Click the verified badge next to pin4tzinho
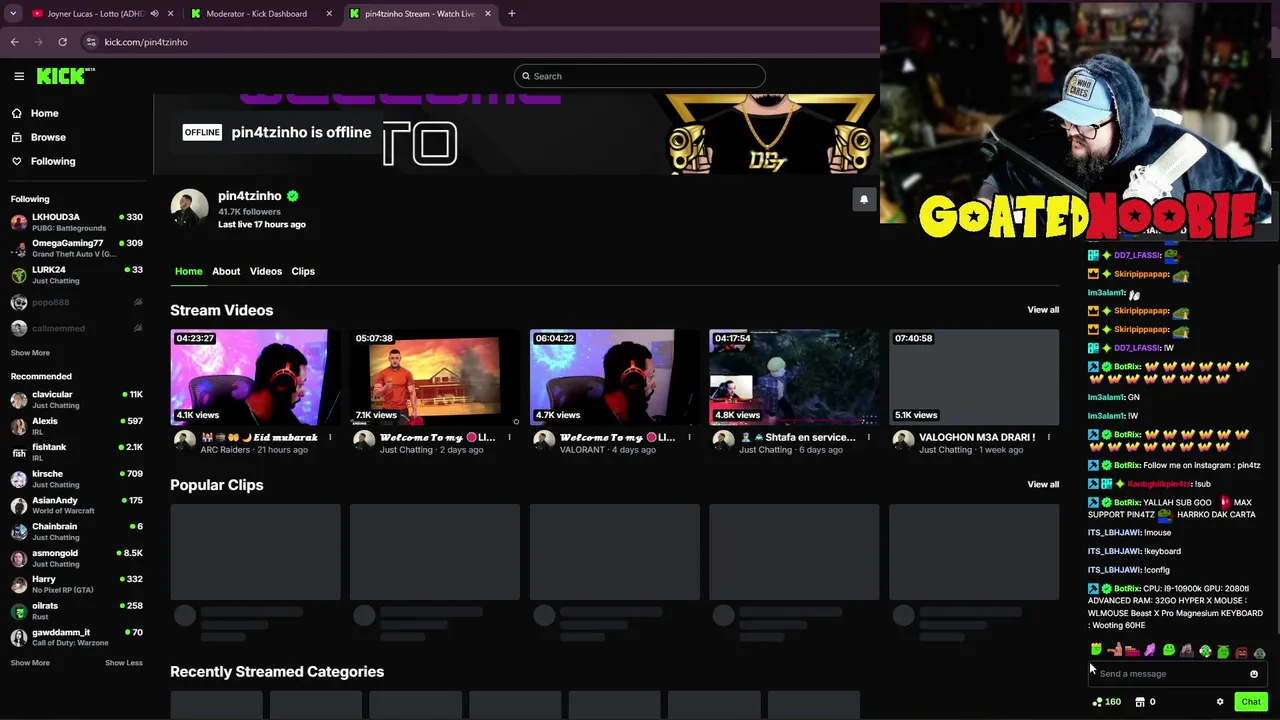The height and width of the screenshot is (720, 1280). tap(292, 196)
